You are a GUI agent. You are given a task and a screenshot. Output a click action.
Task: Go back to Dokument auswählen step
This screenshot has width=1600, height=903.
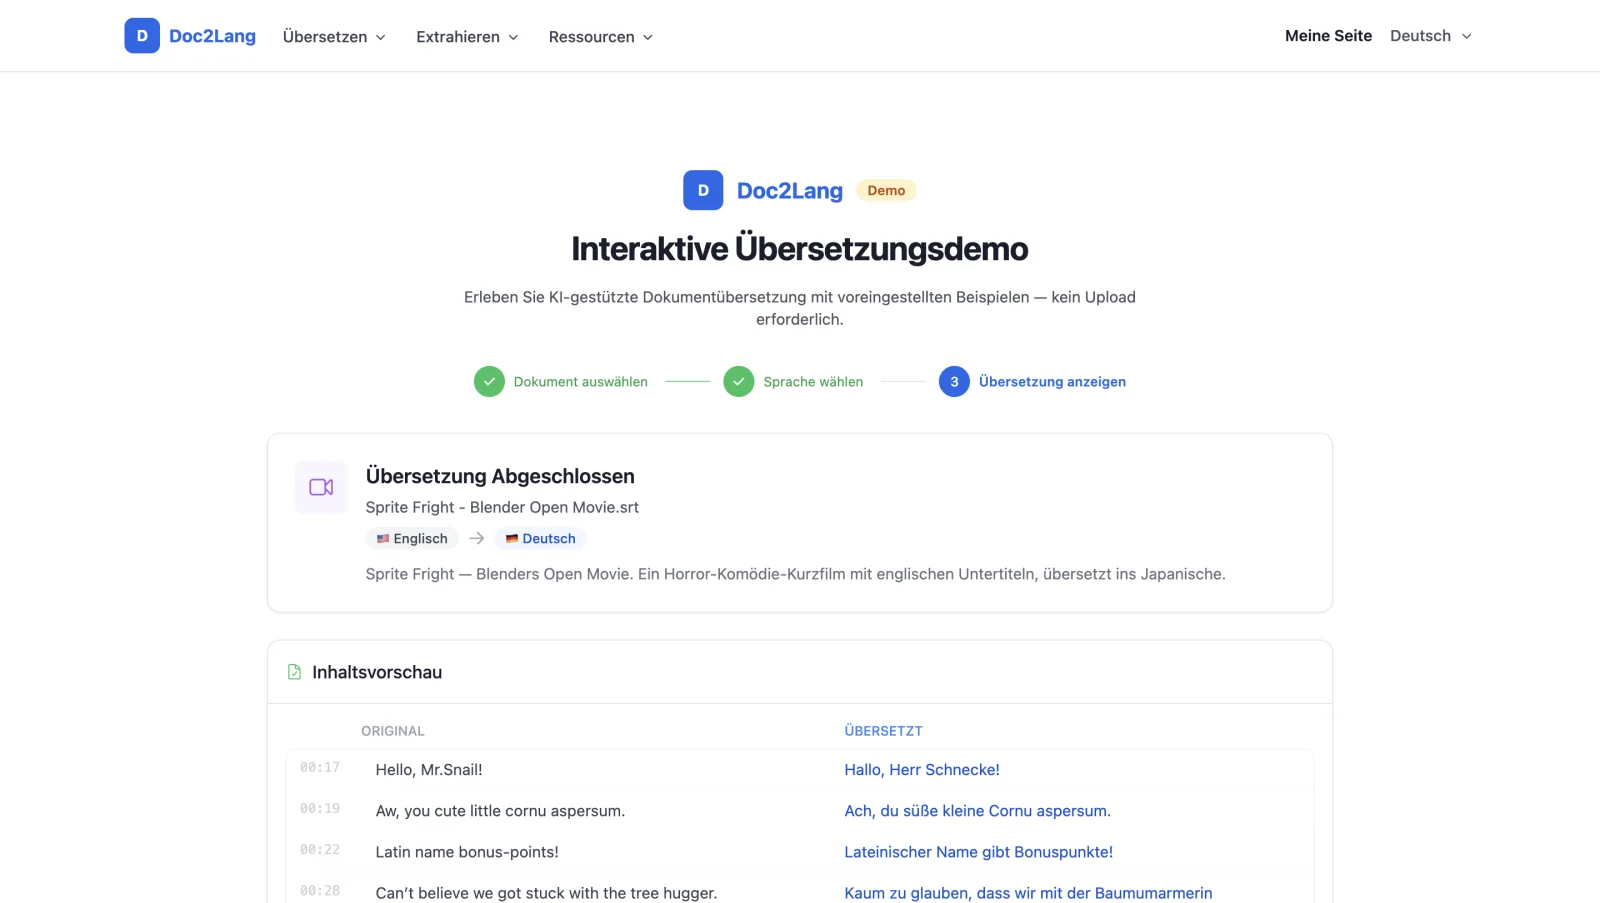[580, 382]
